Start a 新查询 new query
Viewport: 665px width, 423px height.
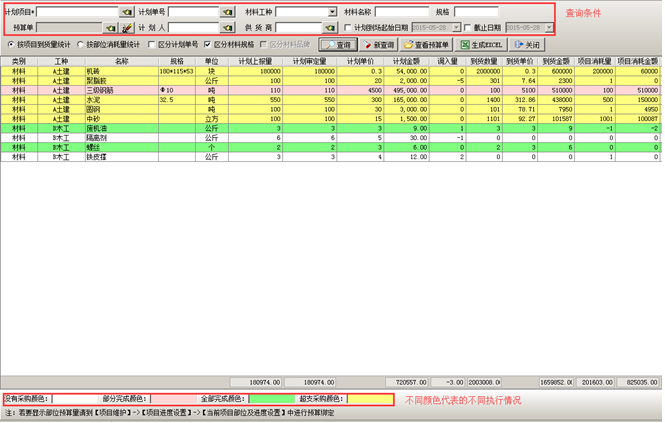click(379, 45)
